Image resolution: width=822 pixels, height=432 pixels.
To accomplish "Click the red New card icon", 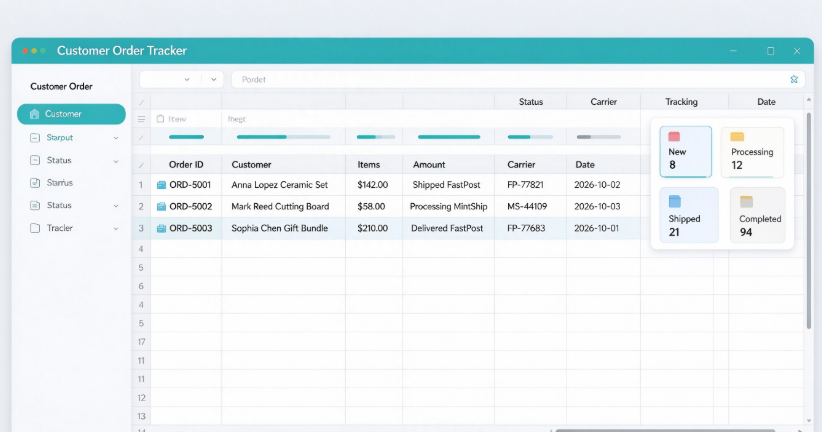I will tap(674, 137).
